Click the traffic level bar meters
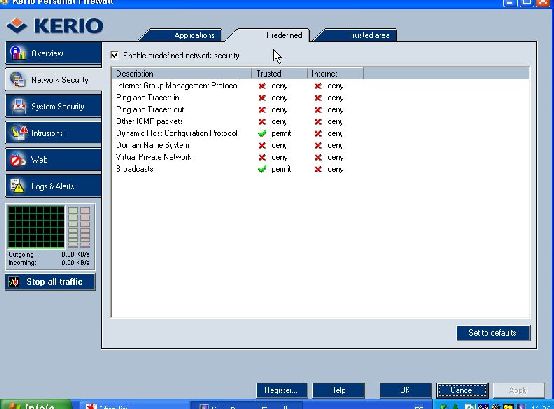Screen dimensions: 554x409 (x=79, y=227)
